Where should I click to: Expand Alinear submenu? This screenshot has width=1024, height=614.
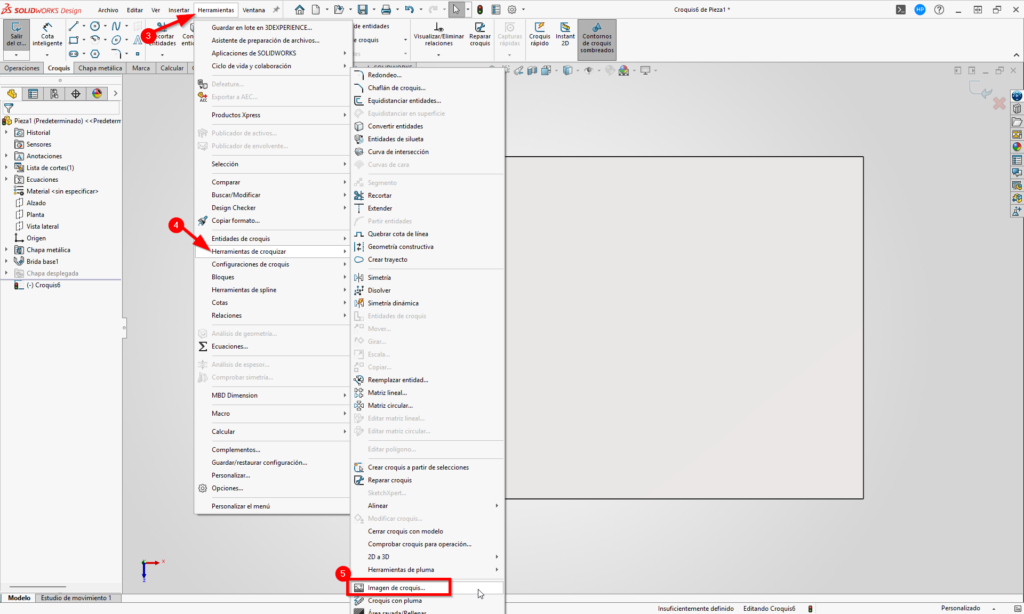tap(428, 506)
